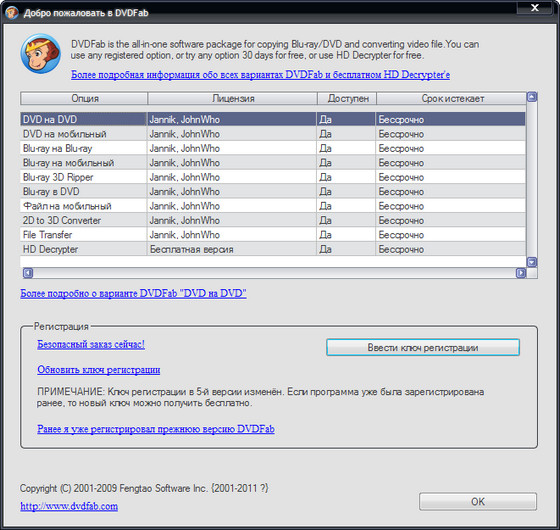
Task: Click the horizontal scroll left arrow
Action: tap(28, 273)
